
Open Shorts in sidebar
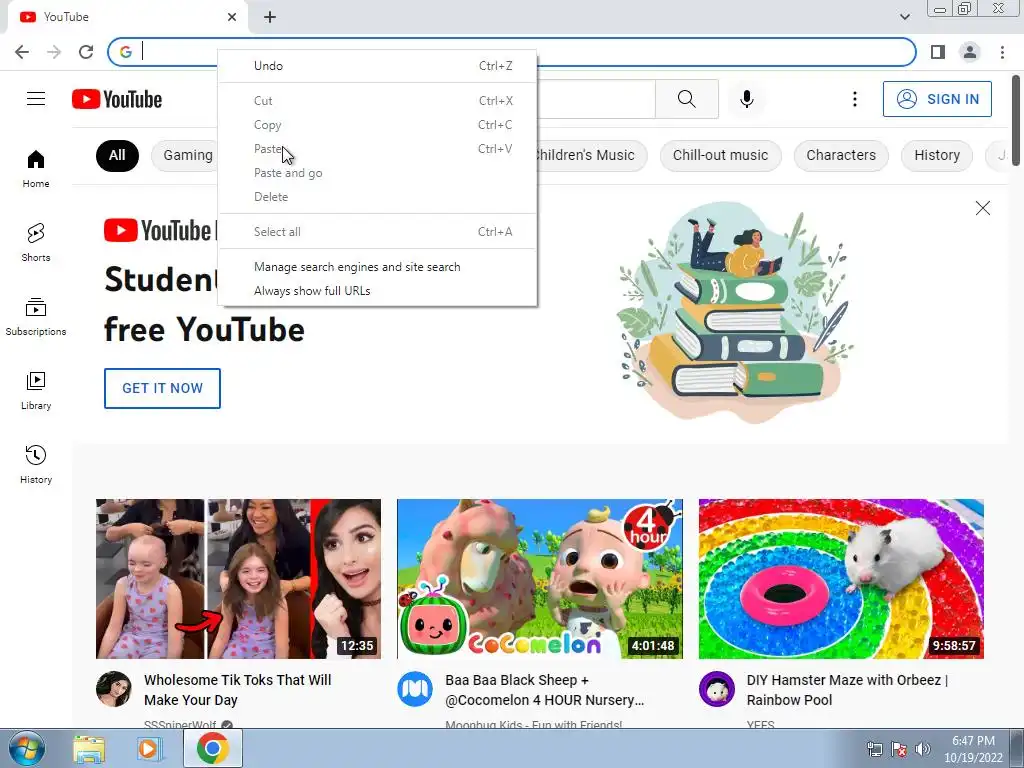[x=36, y=242]
